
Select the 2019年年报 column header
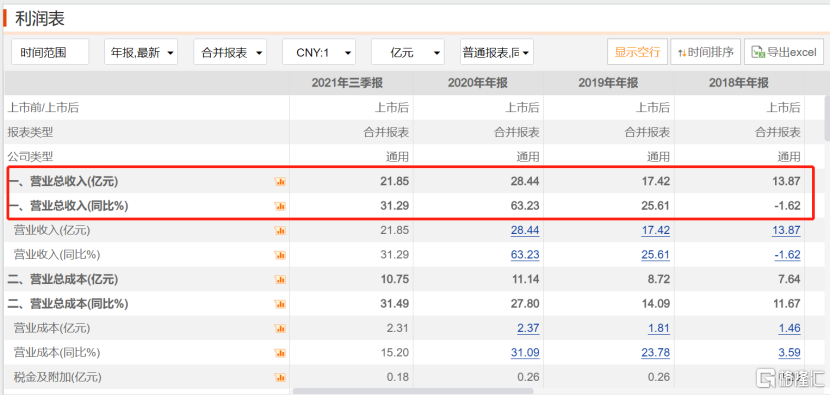click(608, 83)
